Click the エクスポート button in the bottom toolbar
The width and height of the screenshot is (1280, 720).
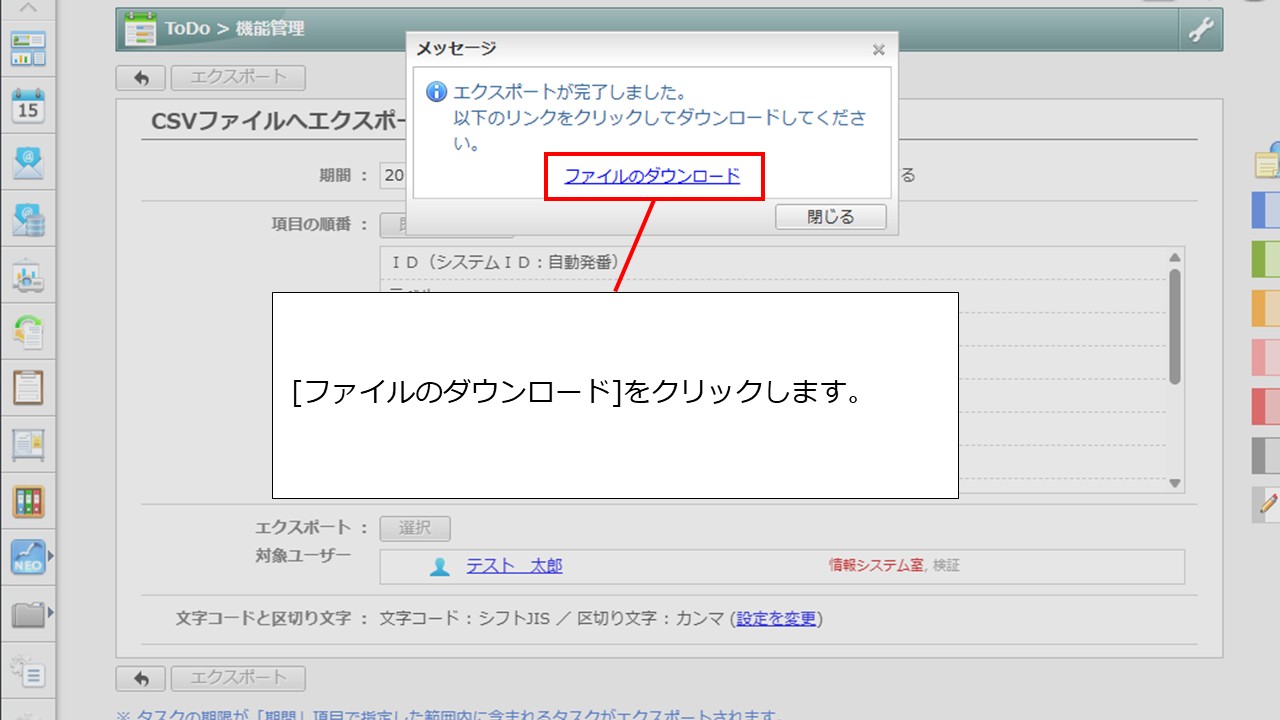click(x=238, y=679)
